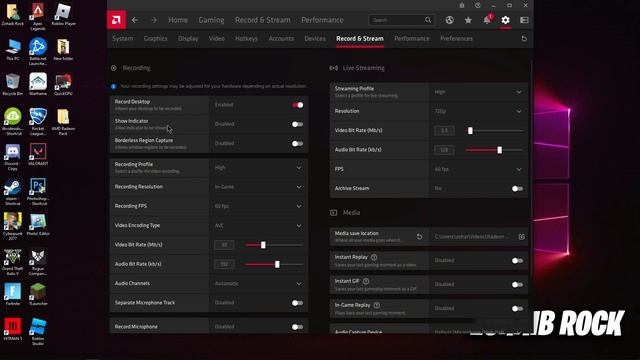Click the search magnifier icon

coord(428,20)
